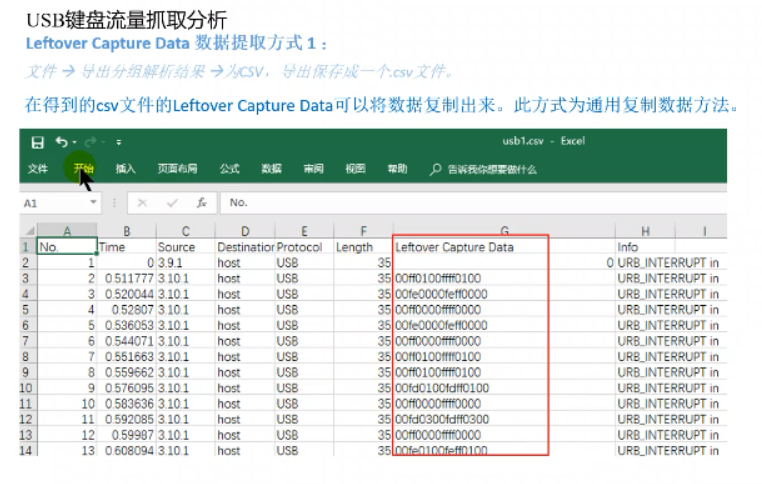Open the 审阅 ribbon tab
This screenshot has width=762, height=484.
pos(313,169)
